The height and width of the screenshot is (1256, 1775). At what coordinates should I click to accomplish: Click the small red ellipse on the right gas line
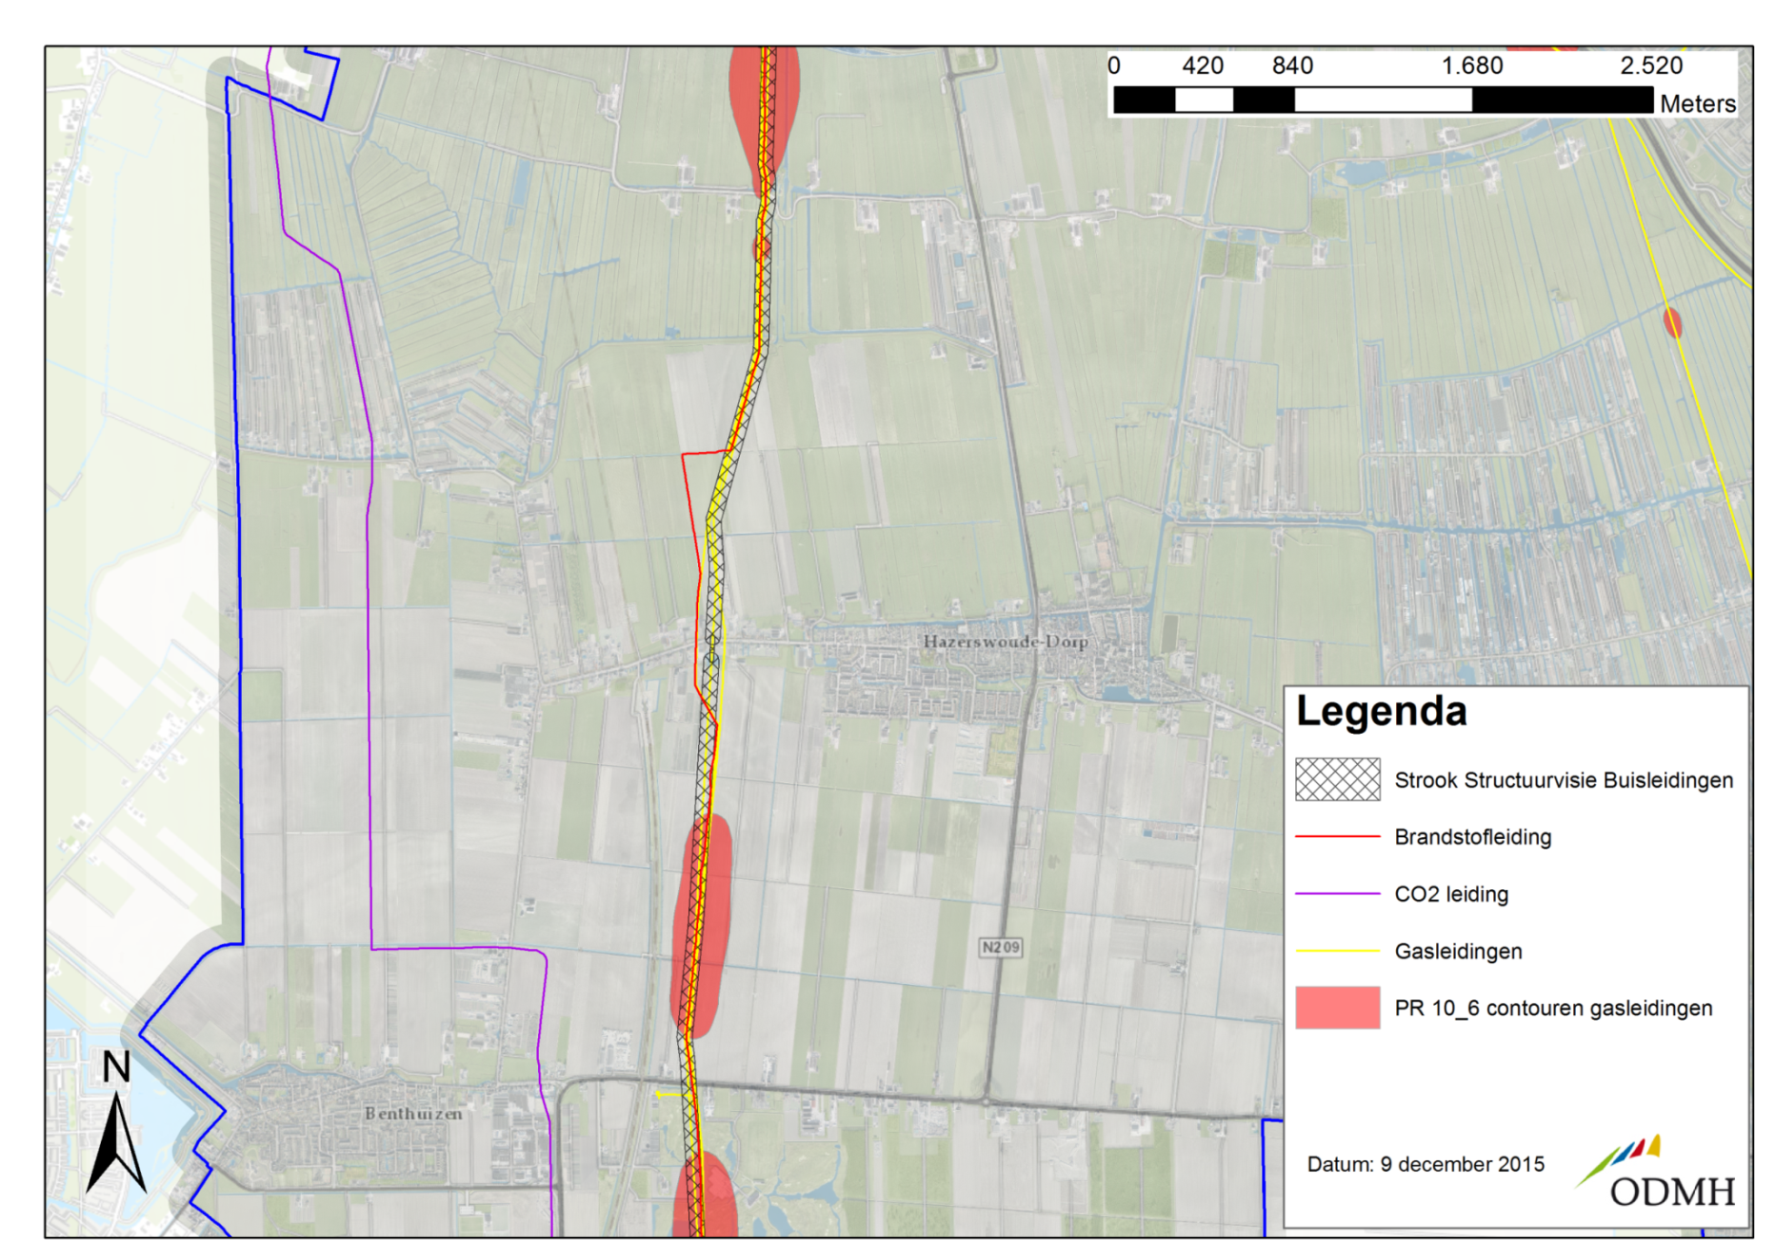(1672, 322)
